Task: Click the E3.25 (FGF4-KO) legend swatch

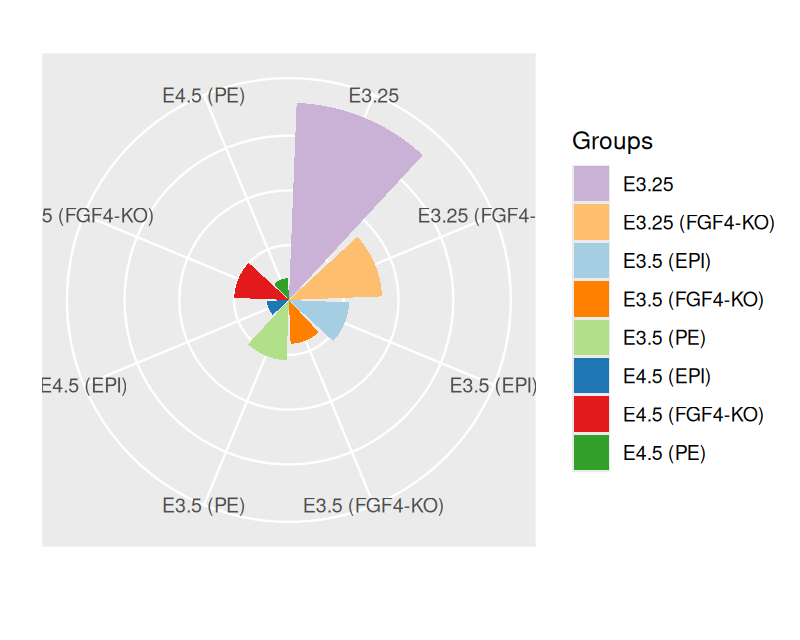Action: point(590,223)
